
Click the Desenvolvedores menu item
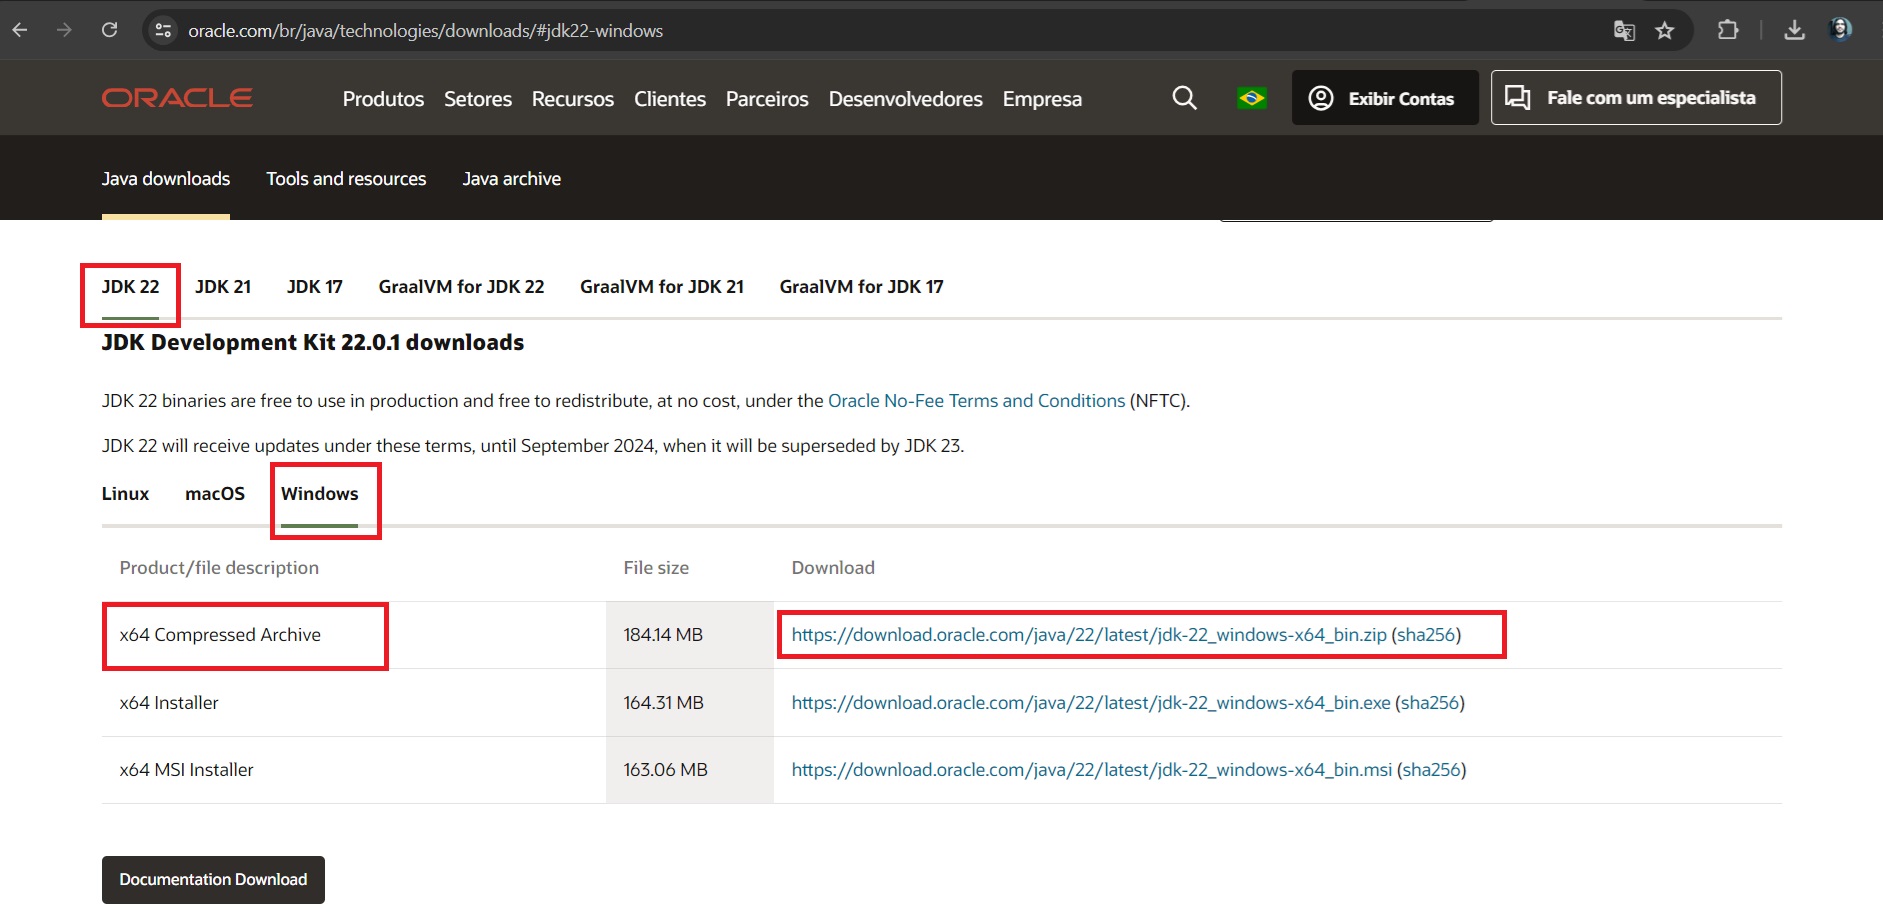[905, 99]
